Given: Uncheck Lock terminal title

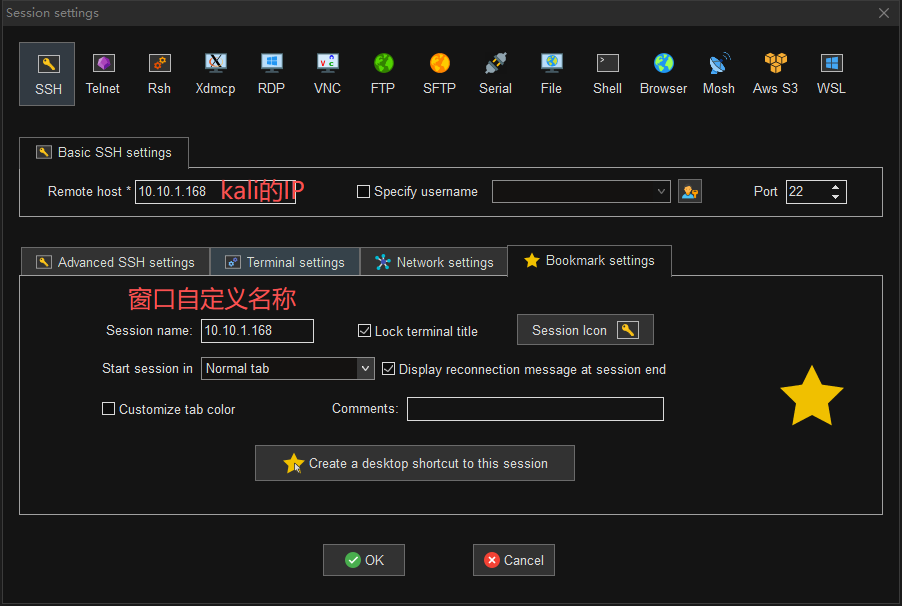Looking at the screenshot, I should [365, 331].
